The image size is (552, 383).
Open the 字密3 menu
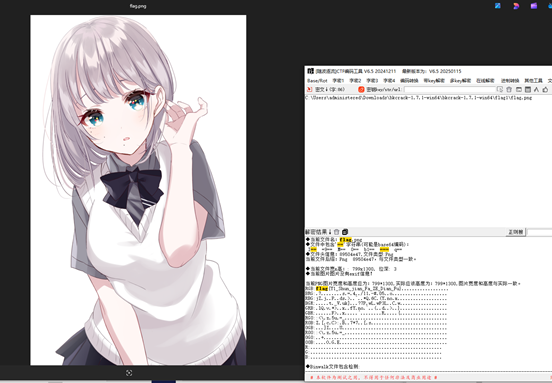[372, 81]
